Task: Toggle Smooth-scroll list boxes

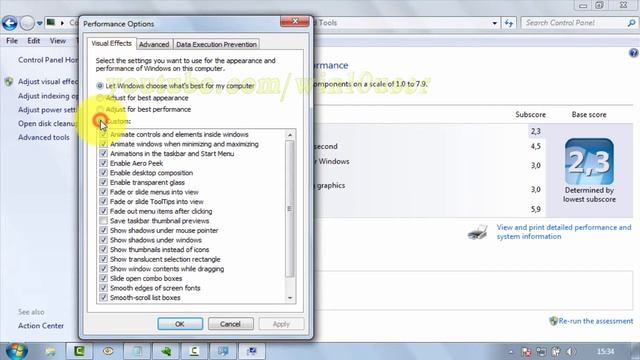Action: click(x=104, y=298)
